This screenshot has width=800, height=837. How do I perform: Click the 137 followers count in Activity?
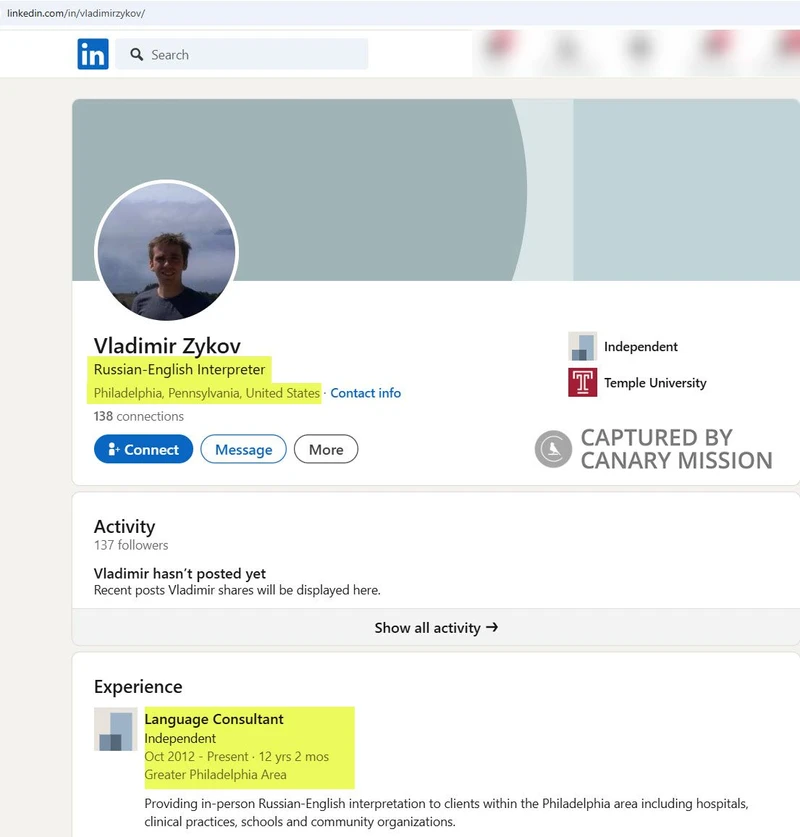click(x=131, y=546)
